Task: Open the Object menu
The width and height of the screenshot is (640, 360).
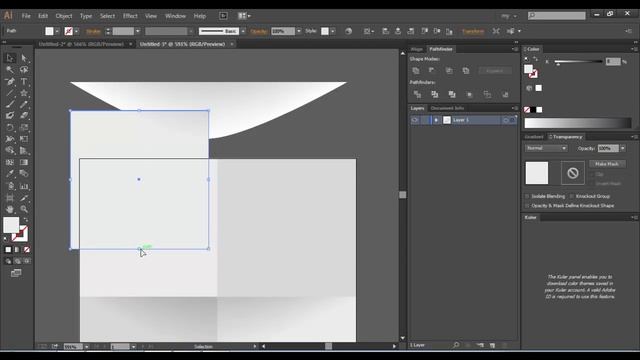Action: (x=64, y=16)
